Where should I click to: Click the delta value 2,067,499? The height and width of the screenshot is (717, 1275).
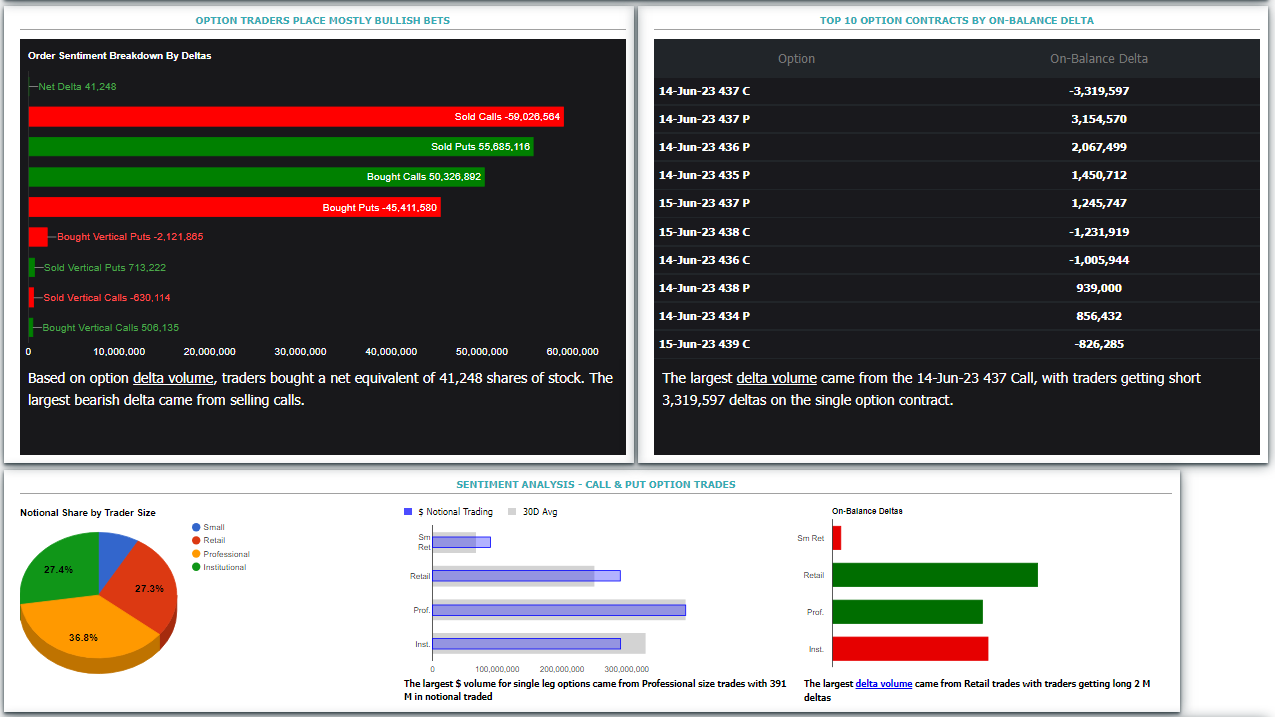[1099, 147]
